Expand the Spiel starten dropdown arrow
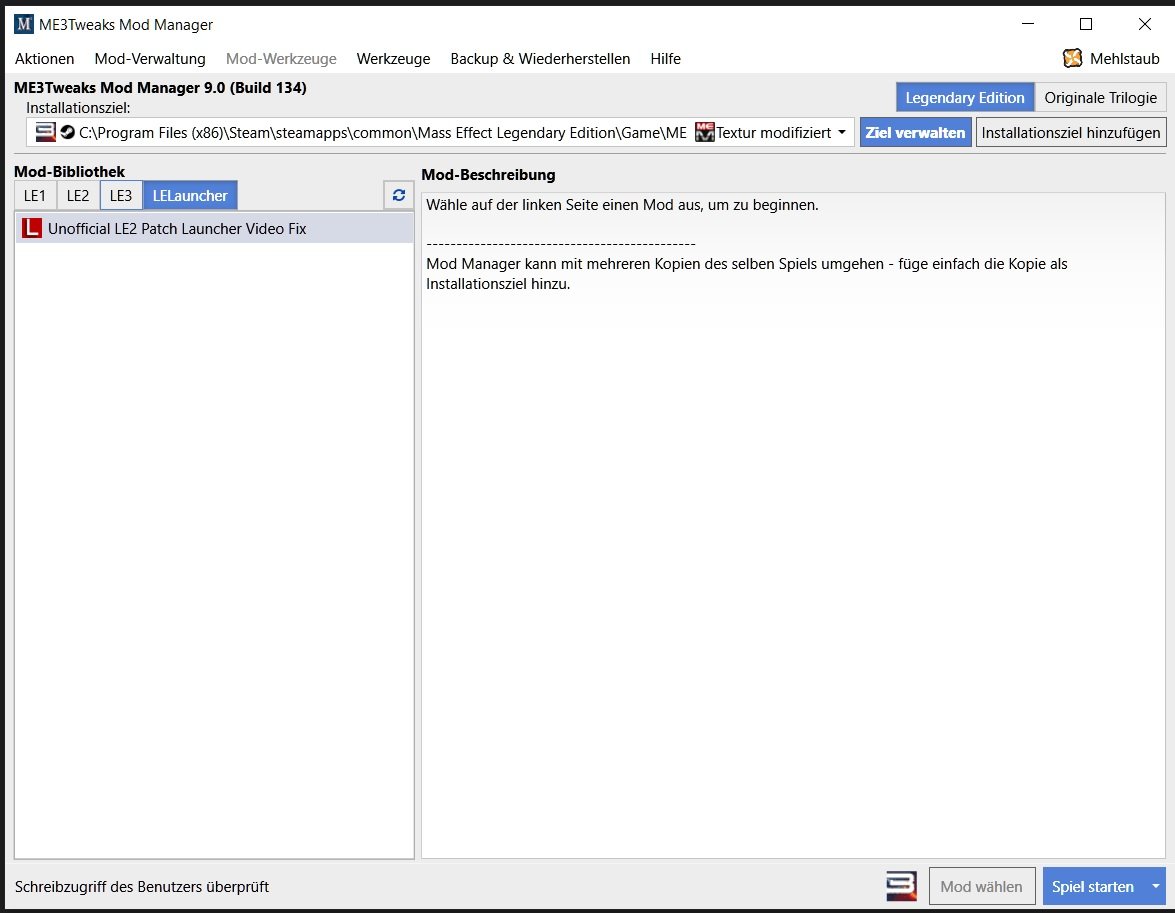 click(x=1156, y=887)
